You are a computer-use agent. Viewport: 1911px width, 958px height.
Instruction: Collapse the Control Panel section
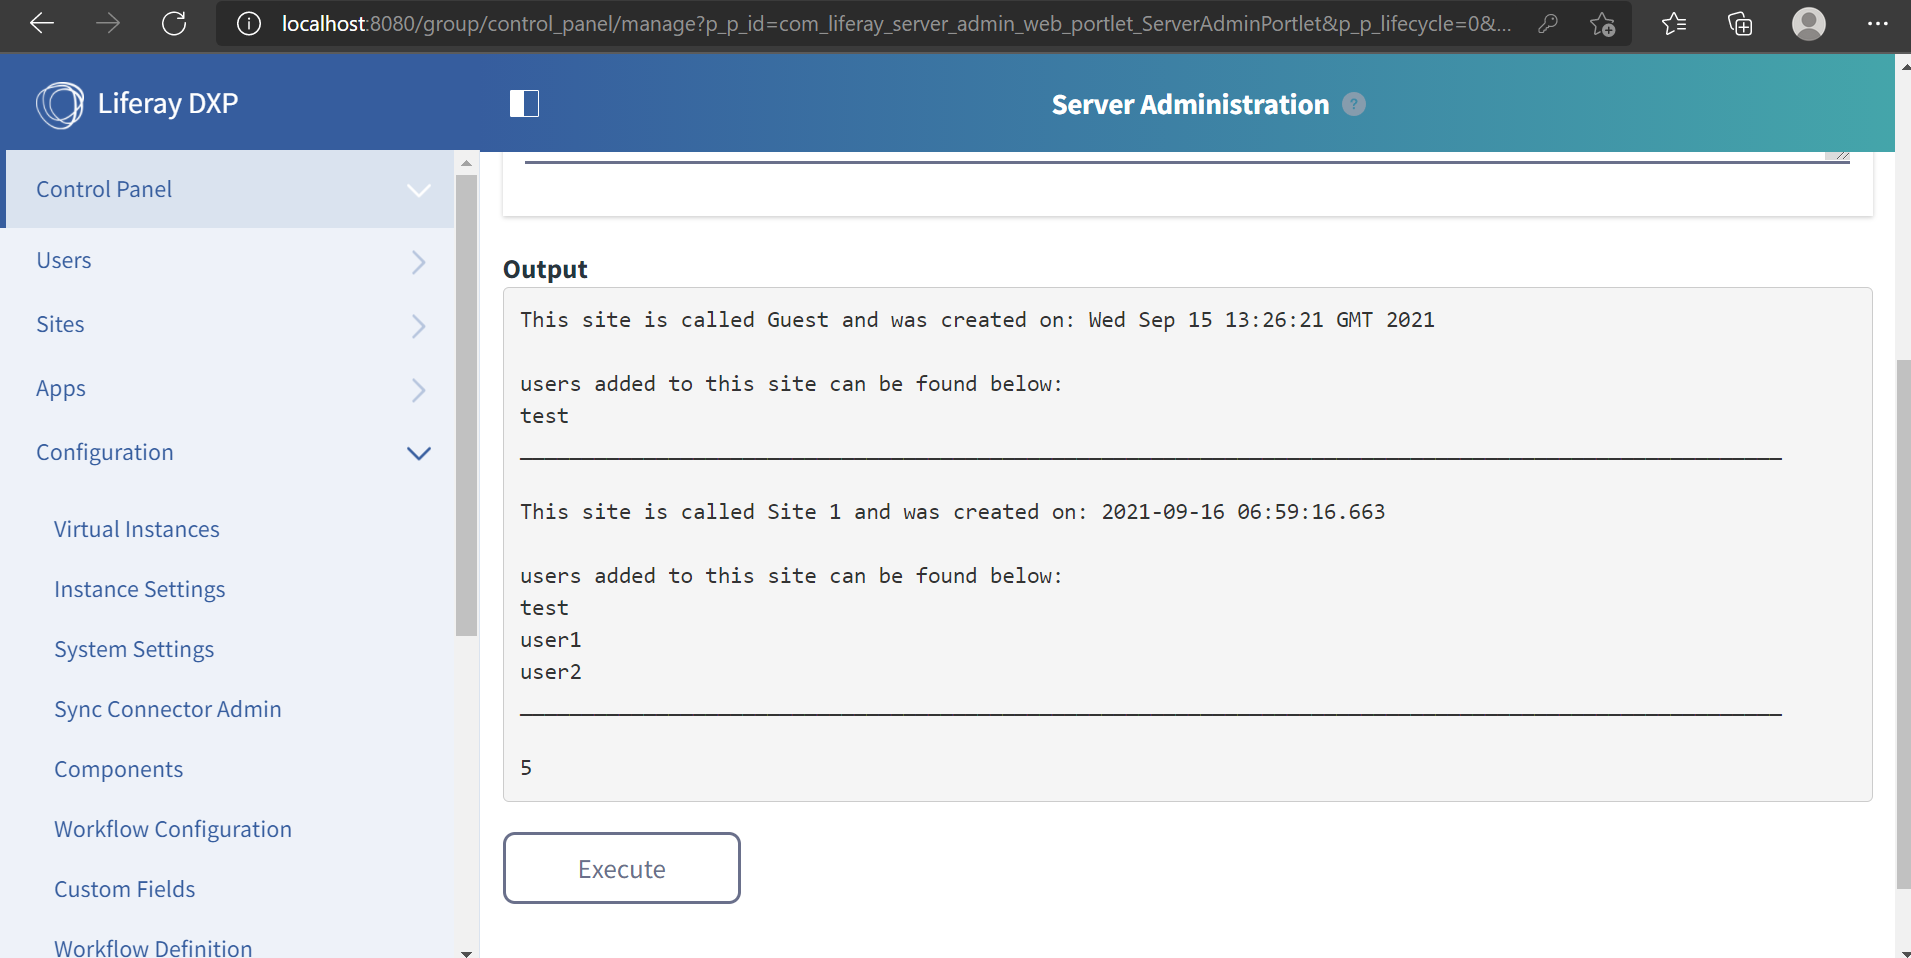click(419, 190)
